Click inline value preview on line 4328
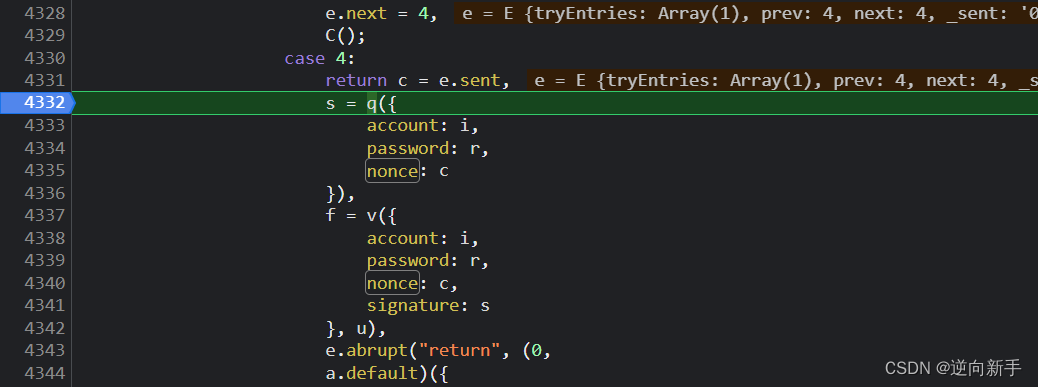 [x=746, y=13]
